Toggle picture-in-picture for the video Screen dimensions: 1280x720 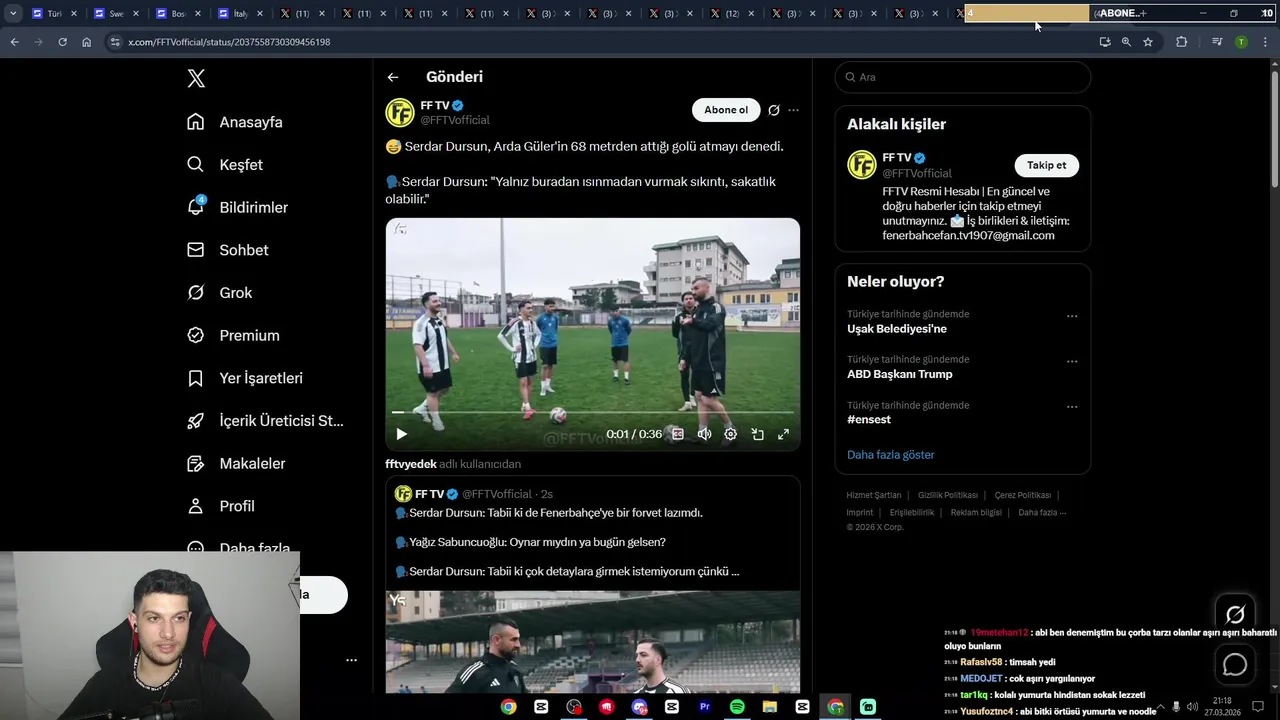(x=757, y=434)
